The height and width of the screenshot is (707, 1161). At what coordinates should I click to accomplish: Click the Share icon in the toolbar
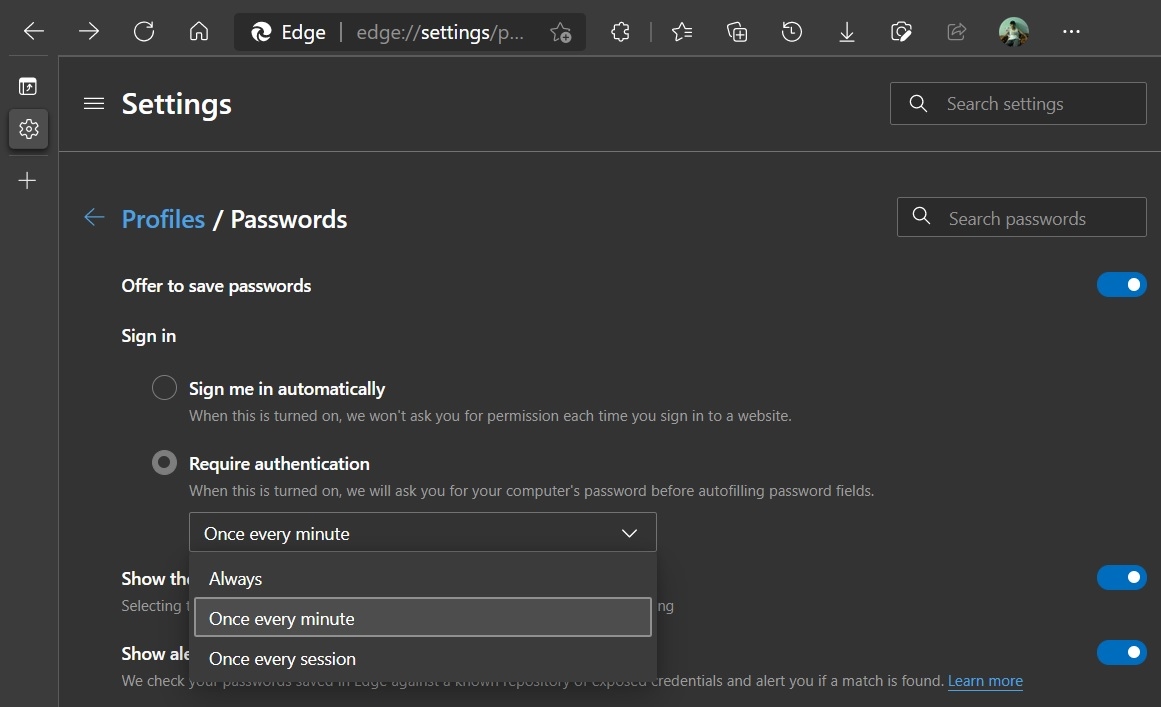(956, 31)
